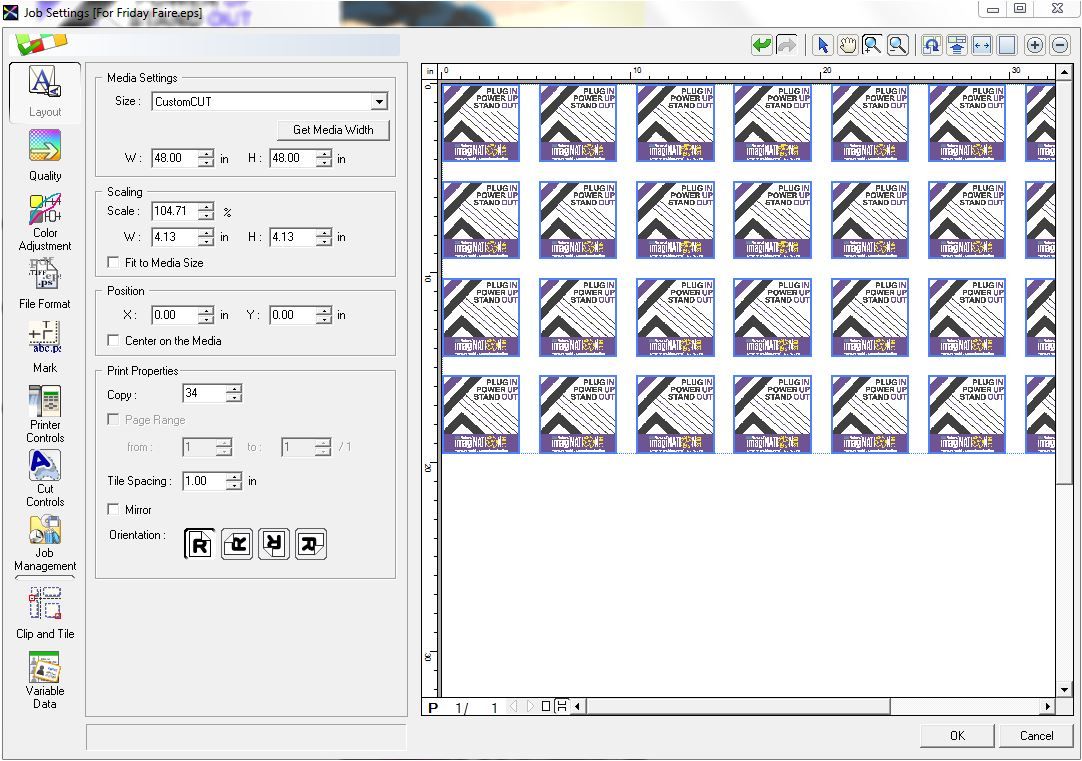Open the Clip and Tile panel

(45, 613)
